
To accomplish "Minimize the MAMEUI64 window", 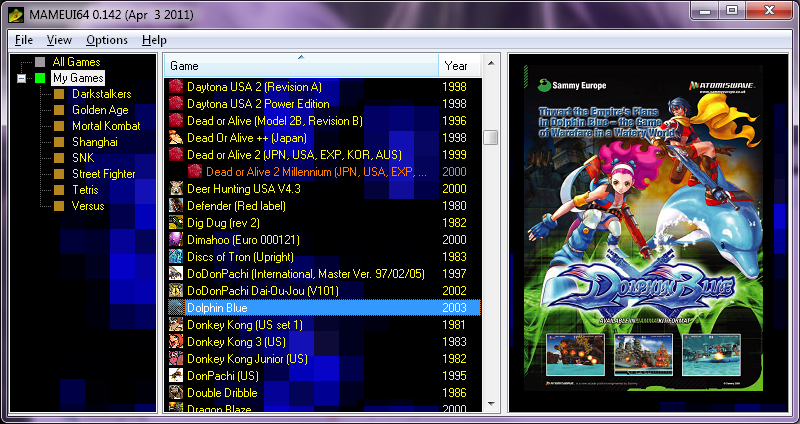I will click(706, 10).
